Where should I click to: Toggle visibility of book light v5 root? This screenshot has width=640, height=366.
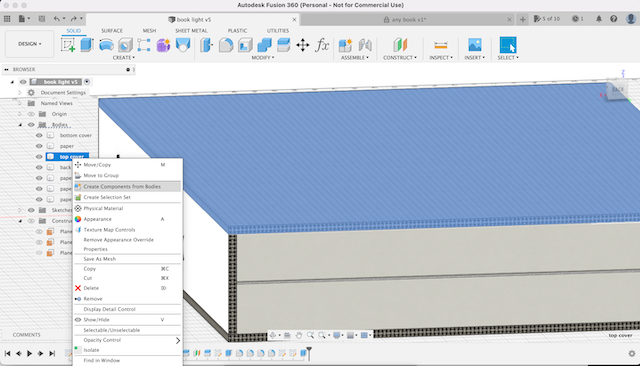23,82
